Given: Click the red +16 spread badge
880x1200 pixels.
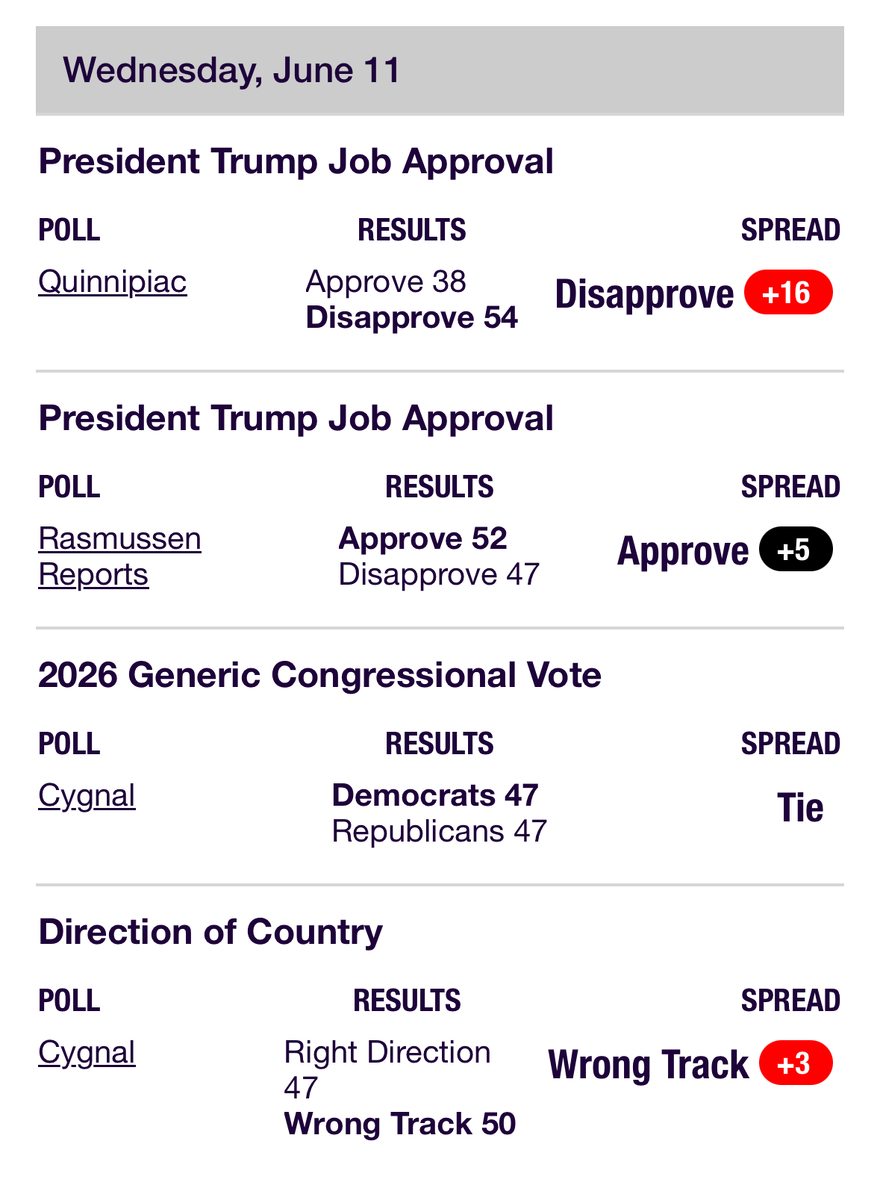Looking at the screenshot, I should (788, 294).
